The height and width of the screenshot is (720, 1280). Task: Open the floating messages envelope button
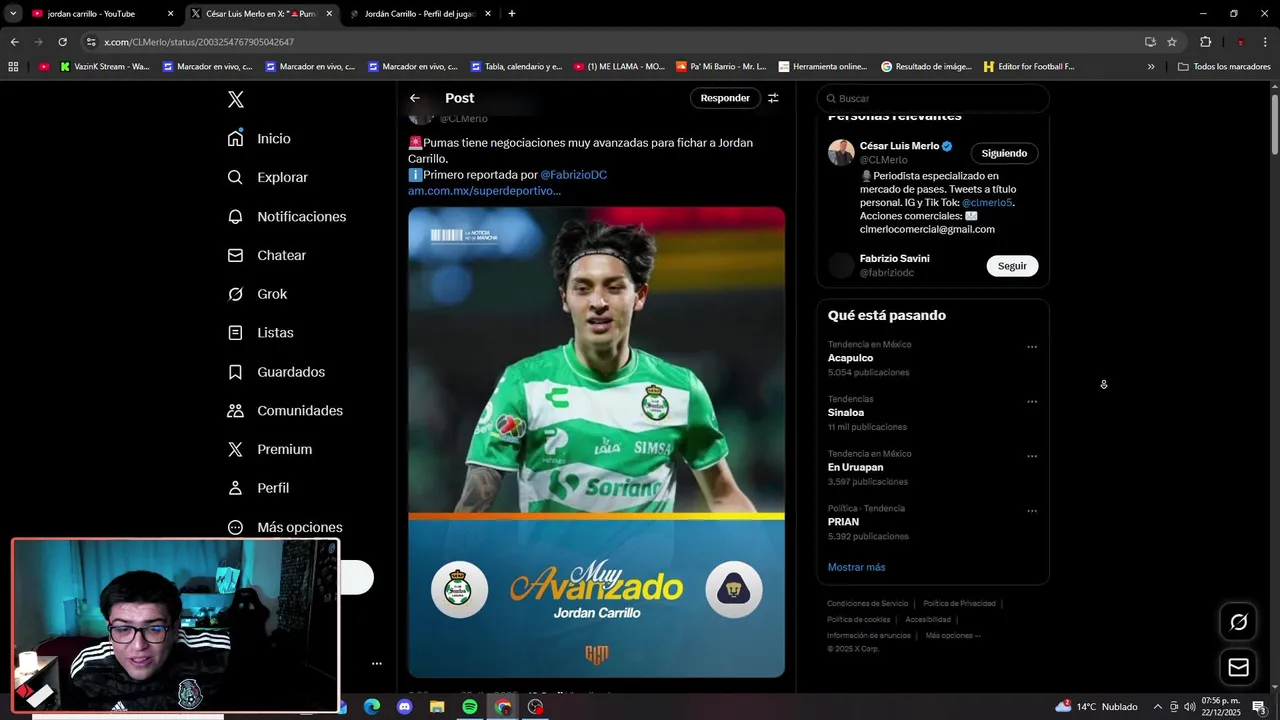[x=1238, y=667]
